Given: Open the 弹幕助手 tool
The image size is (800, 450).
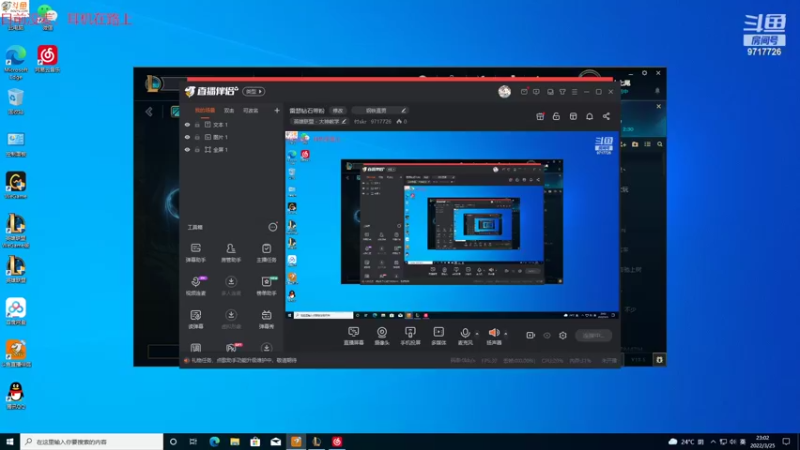Looking at the screenshot, I should point(196,253).
